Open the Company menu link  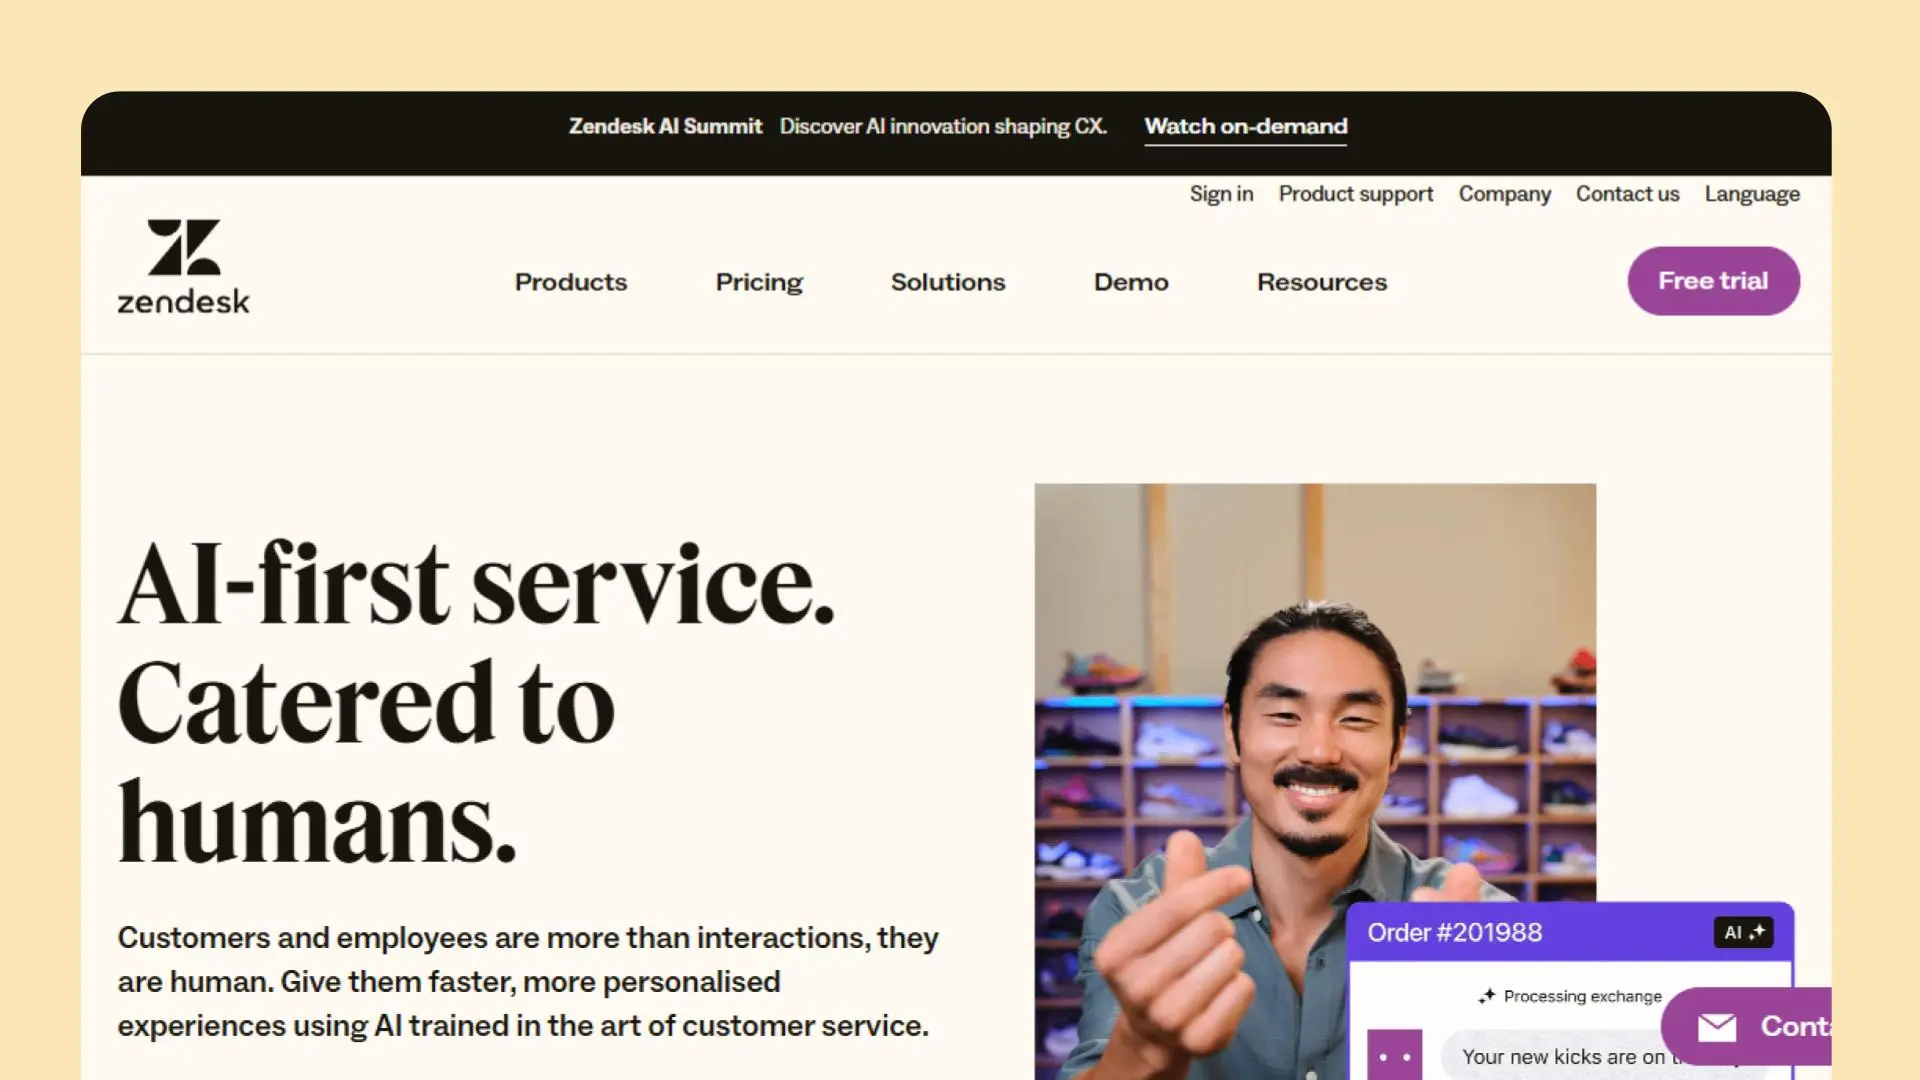coord(1504,194)
